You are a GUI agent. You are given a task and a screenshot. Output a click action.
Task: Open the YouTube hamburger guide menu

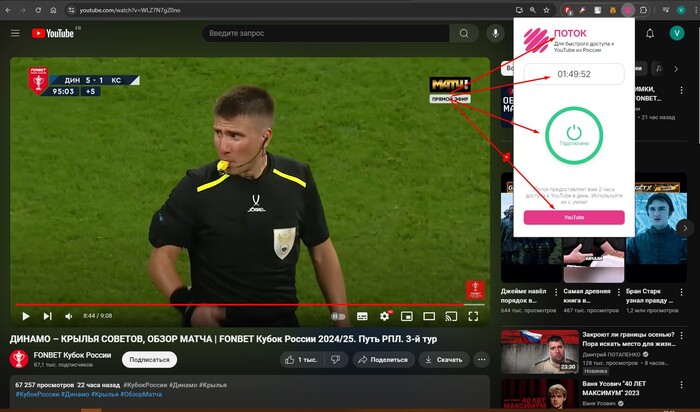pos(15,33)
